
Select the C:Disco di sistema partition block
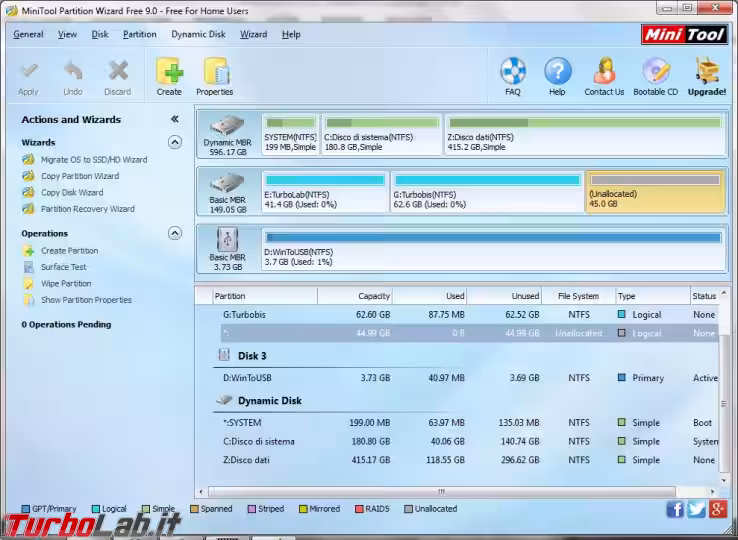coord(382,134)
